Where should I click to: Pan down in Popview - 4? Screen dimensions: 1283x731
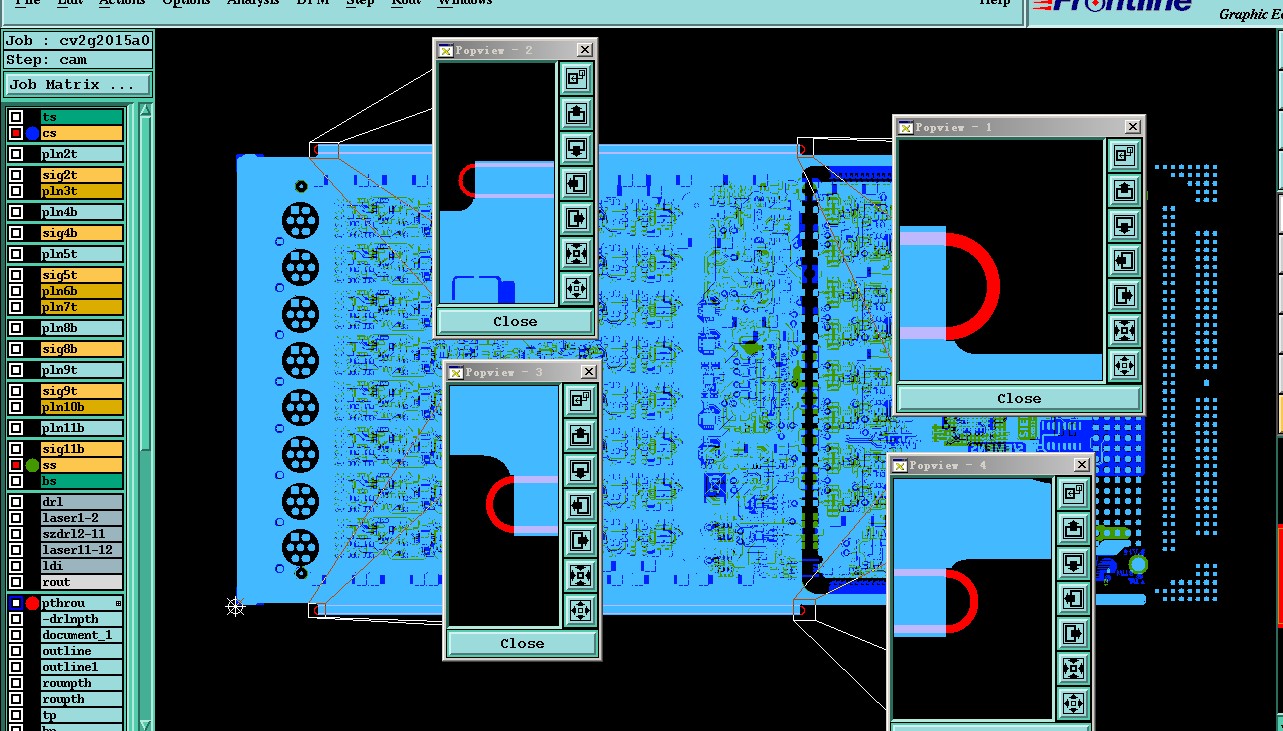point(1073,564)
